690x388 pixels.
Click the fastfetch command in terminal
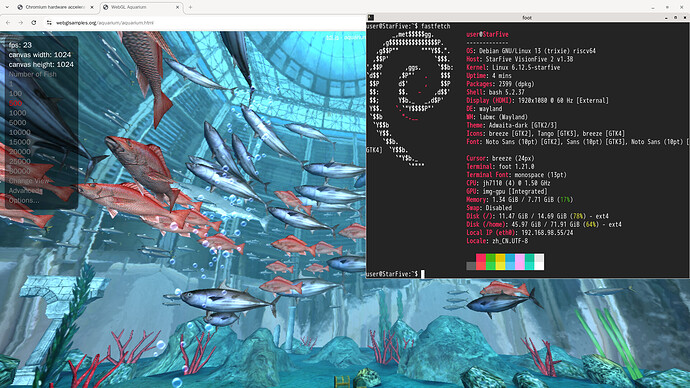point(436,26)
